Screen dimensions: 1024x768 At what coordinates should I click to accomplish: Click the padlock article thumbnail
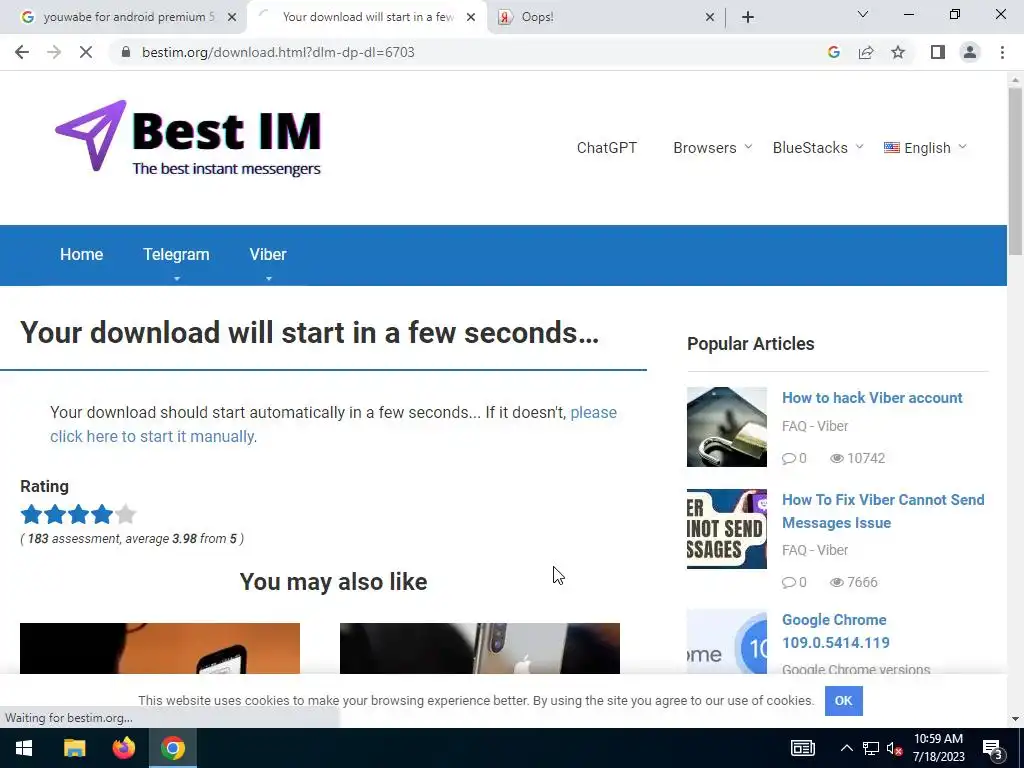(x=726, y=427)
